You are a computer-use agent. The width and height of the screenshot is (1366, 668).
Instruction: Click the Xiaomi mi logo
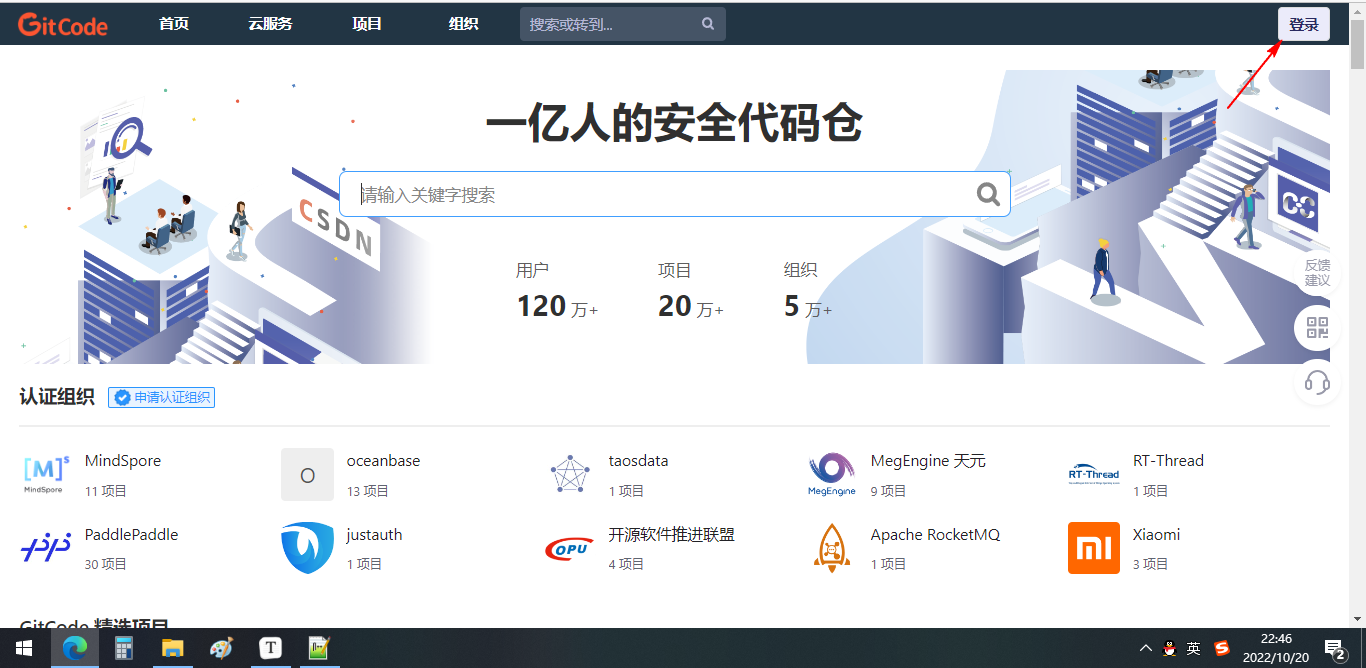click(1093, 547)
